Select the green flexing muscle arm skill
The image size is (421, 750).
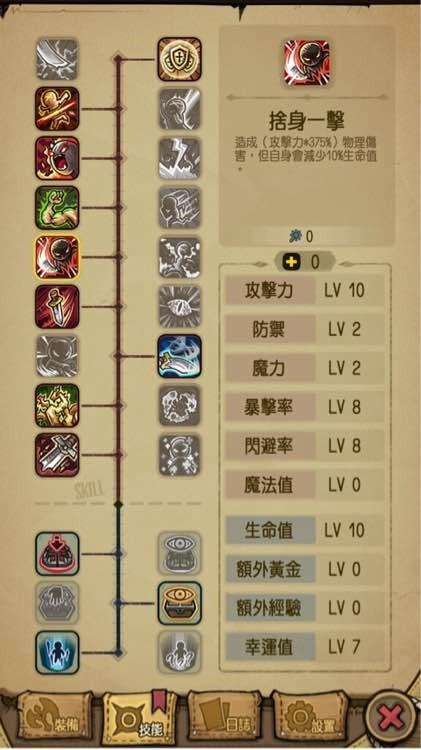[x=57, y=208]
